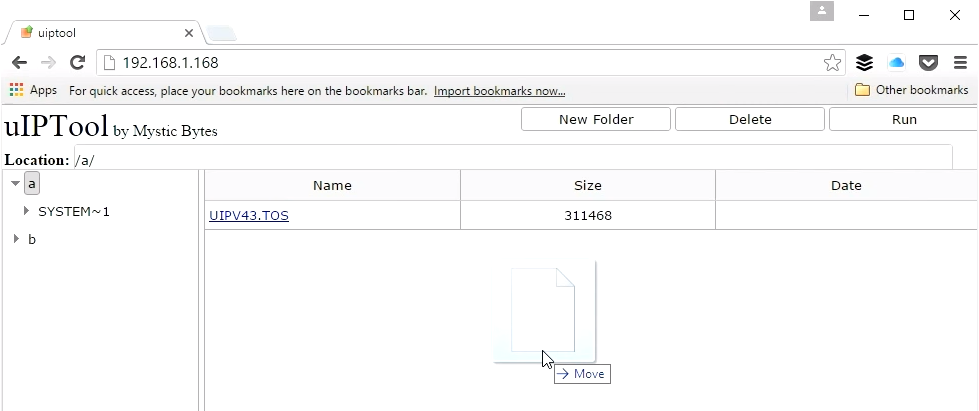979x411 pixels.
Task: Click the Delete button
Action: coord(750,119)
